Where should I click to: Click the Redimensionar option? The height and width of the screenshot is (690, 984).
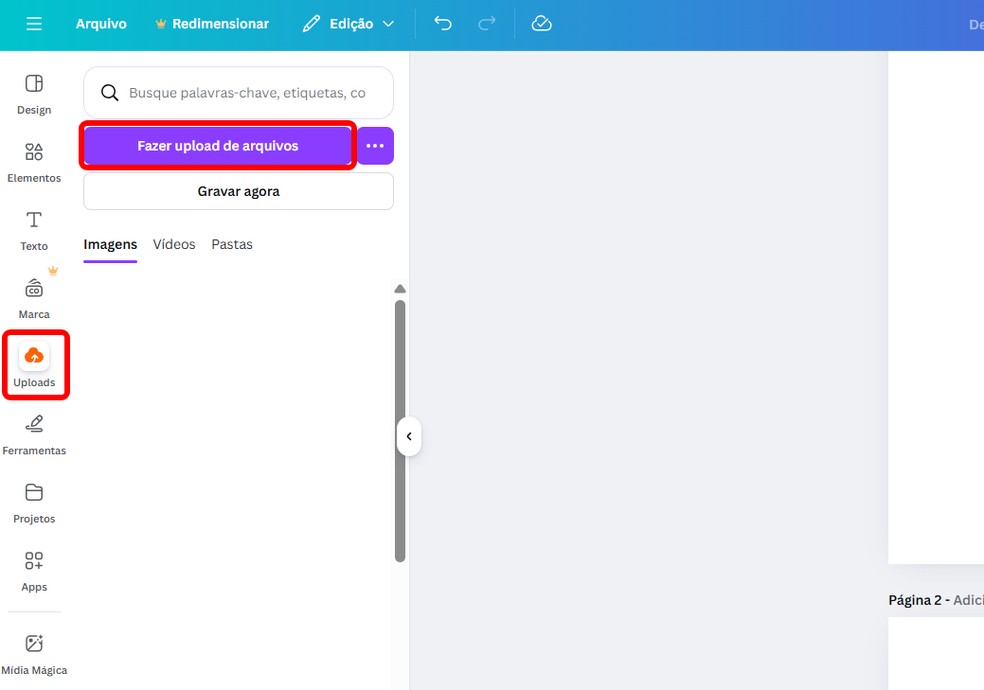click(212, 24)
